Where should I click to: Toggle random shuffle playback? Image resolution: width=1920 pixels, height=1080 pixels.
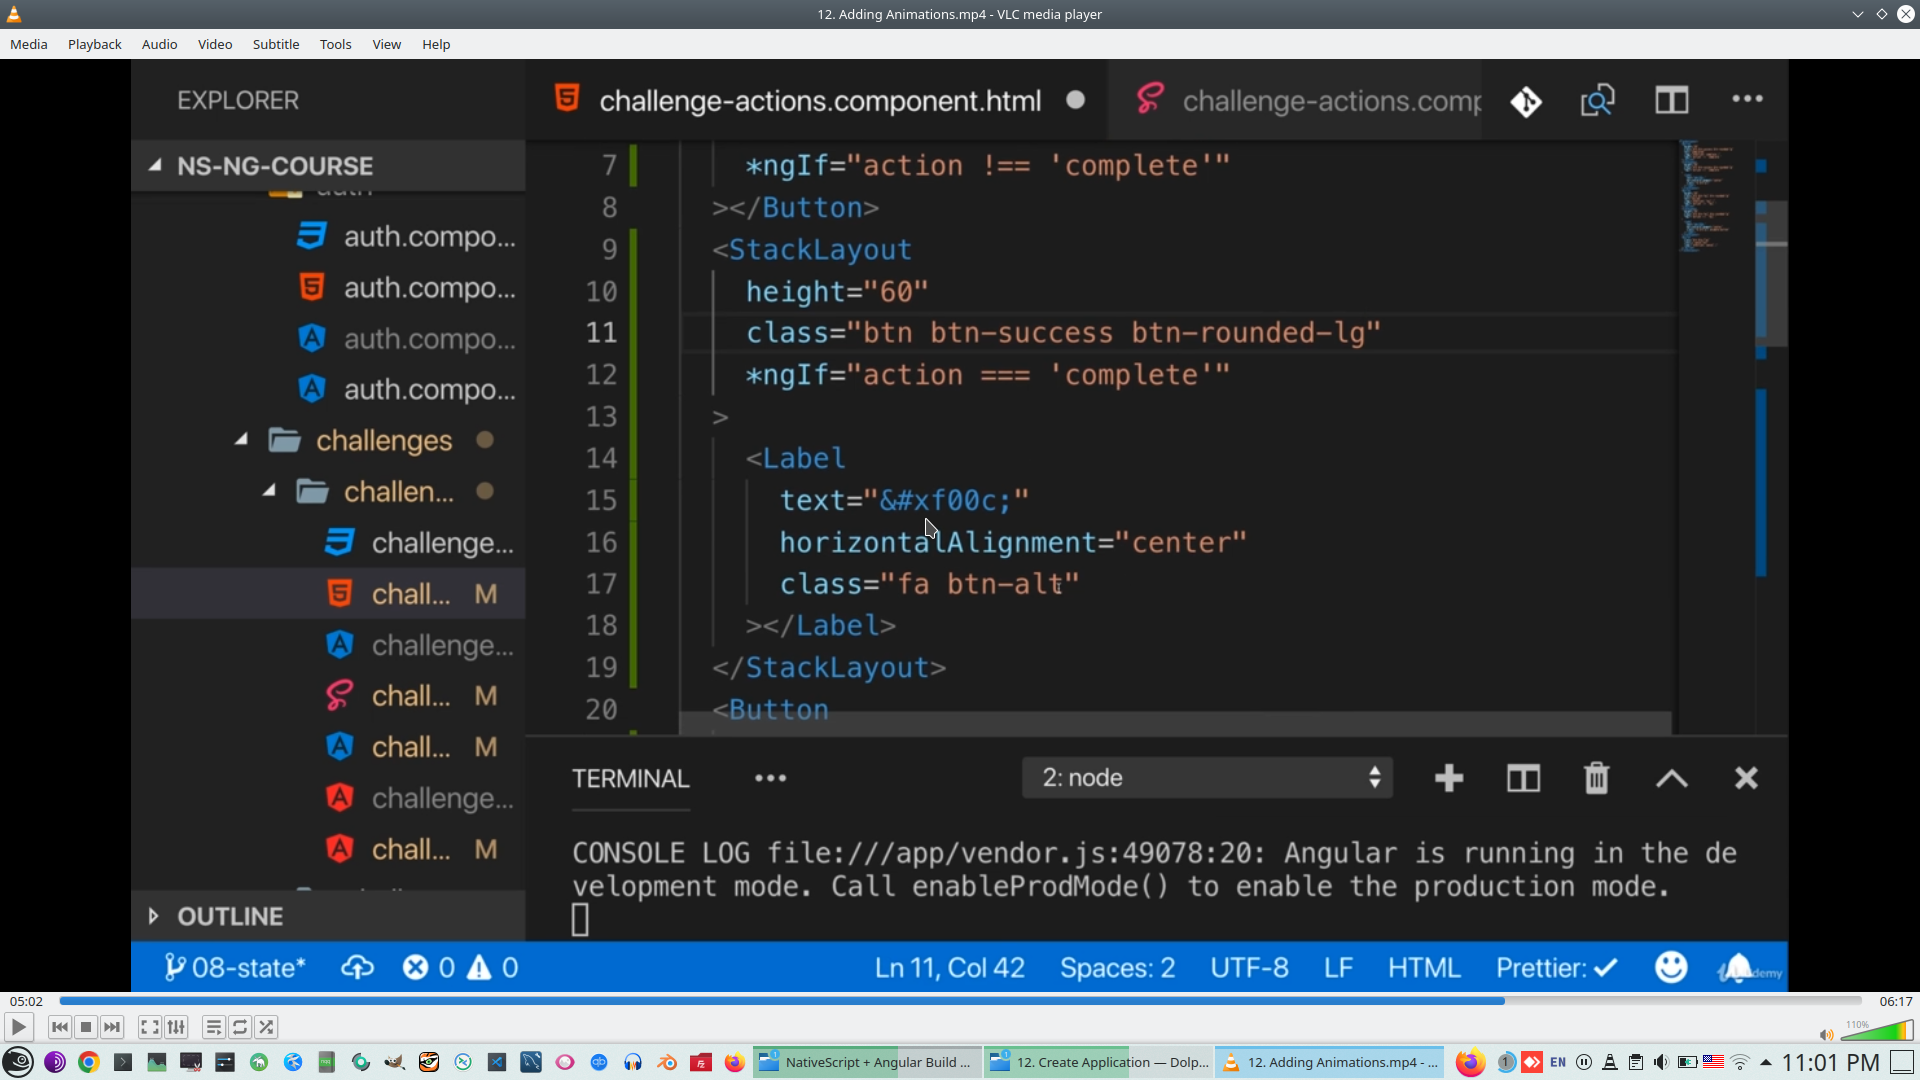pos(266,1027)
